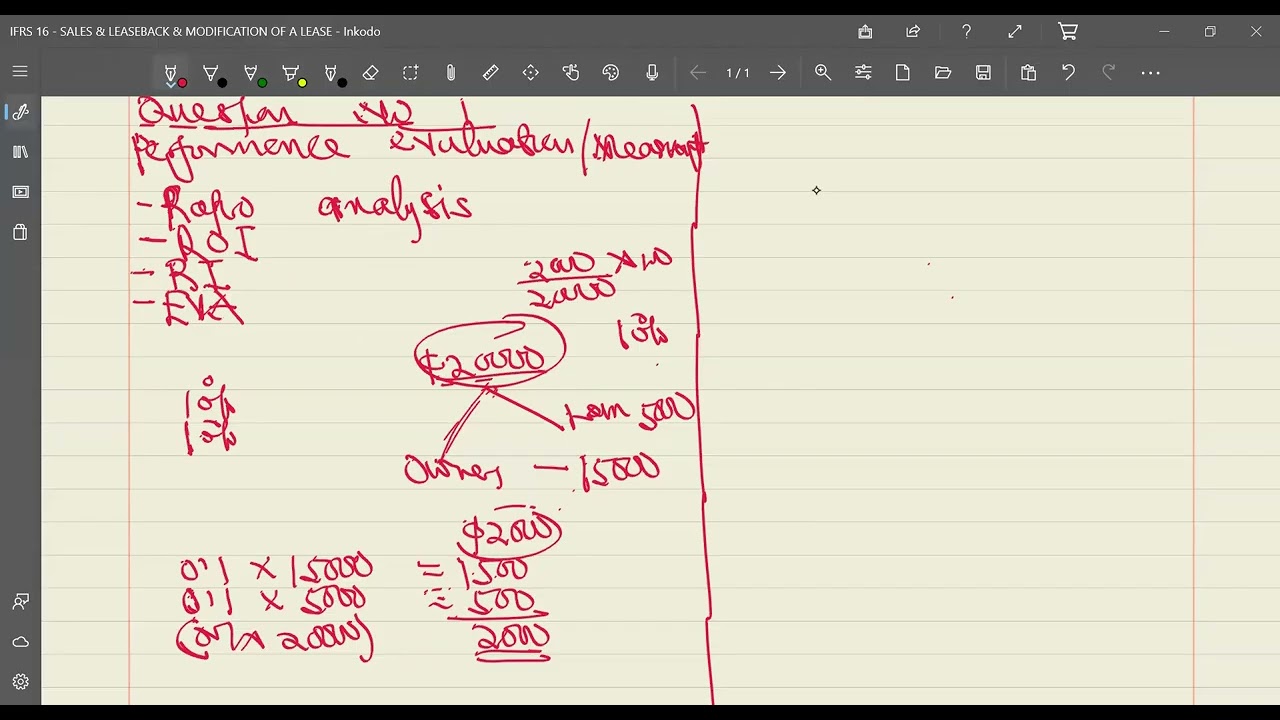
Task: Go to the previous page
Action: 698,73
